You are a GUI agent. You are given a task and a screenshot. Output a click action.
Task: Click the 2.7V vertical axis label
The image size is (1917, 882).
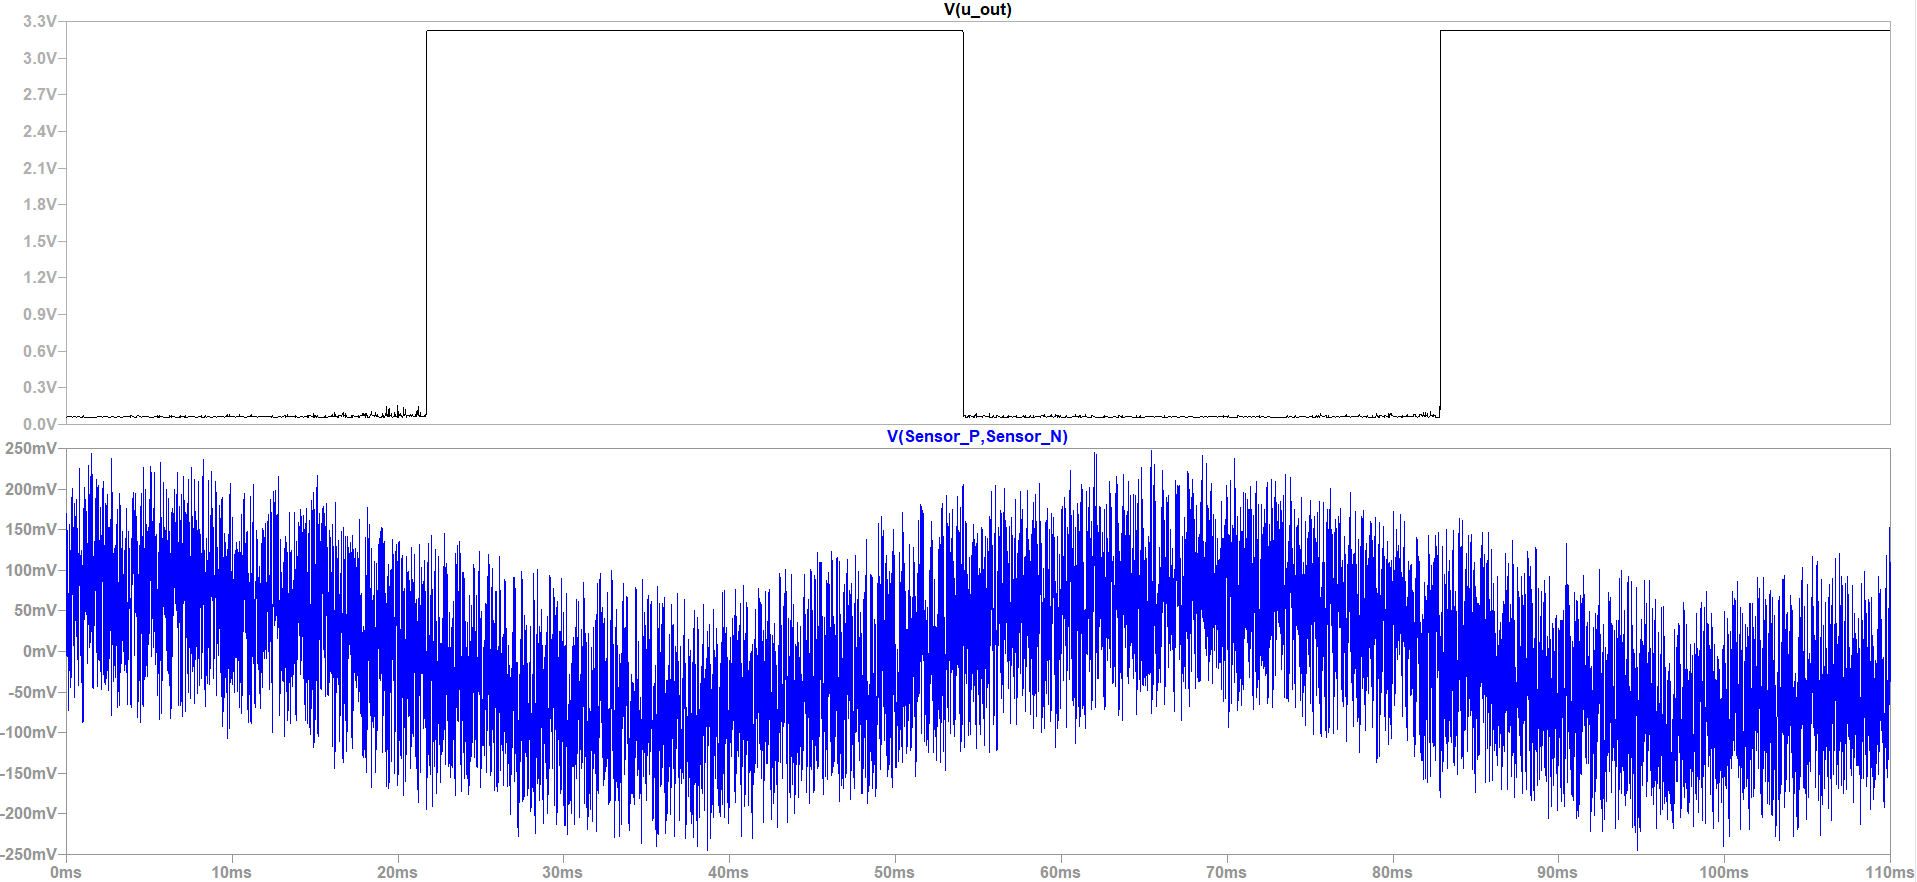(x=40, y=94)
